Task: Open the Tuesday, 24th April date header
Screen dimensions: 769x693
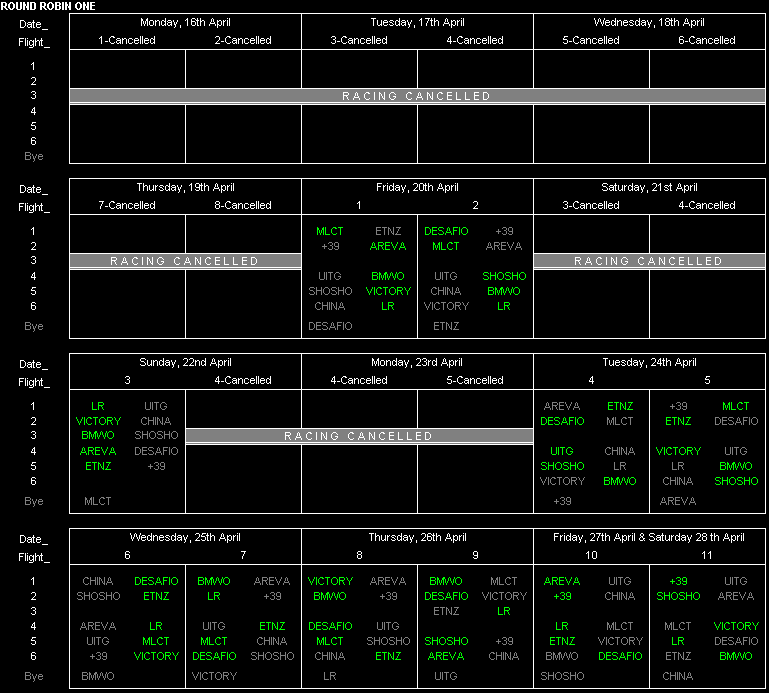Action: 649,362
